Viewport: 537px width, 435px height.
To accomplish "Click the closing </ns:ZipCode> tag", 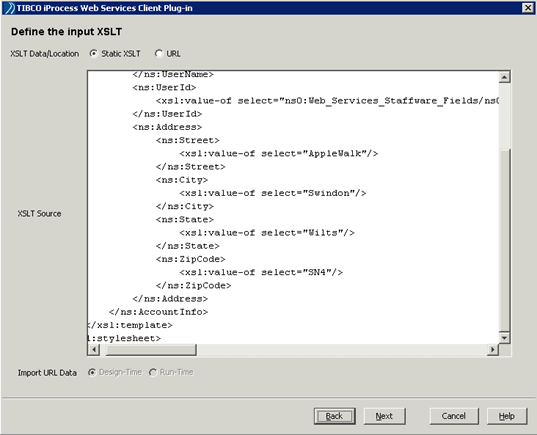I will click(193, 286).
